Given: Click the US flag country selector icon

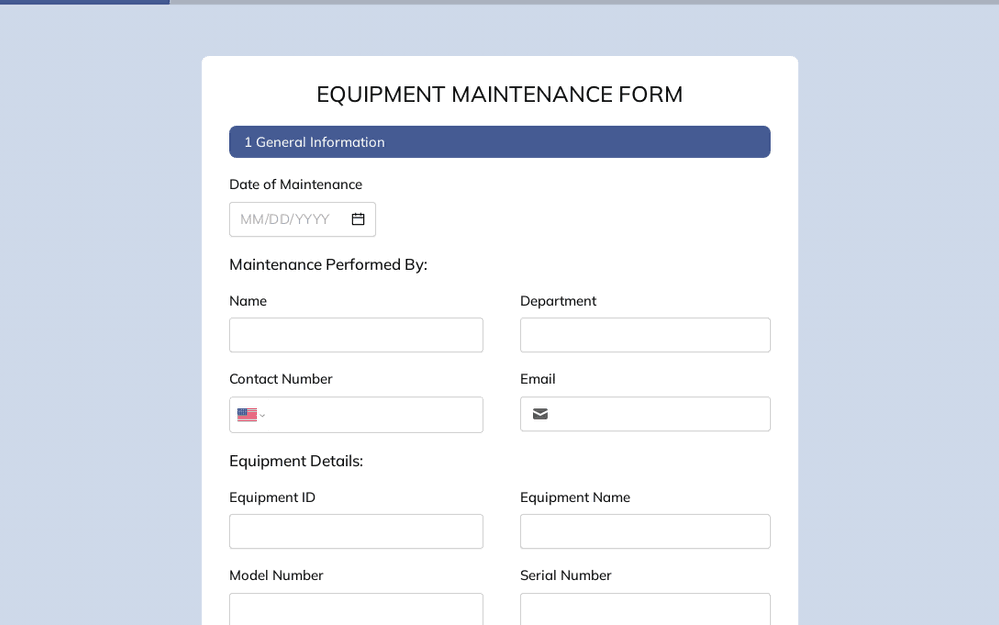Looking at the screenshot, I should pos(246,414).
